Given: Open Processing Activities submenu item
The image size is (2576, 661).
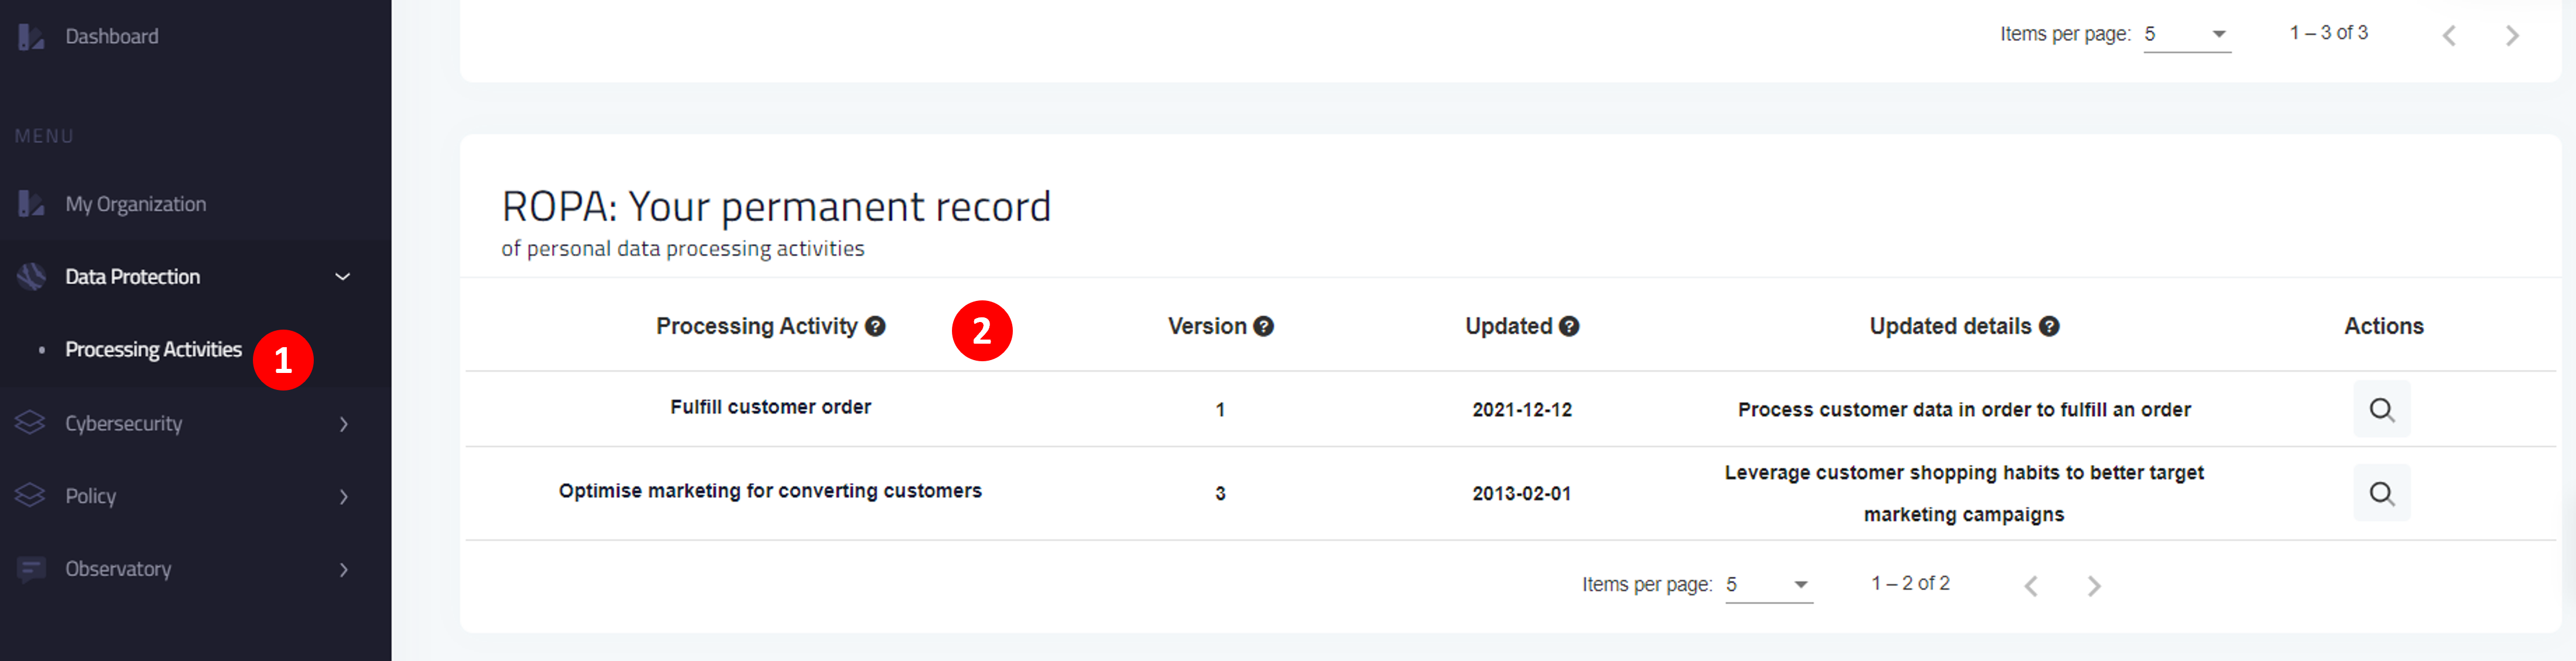Looking at the screenshot, I should tap(153, 350).
